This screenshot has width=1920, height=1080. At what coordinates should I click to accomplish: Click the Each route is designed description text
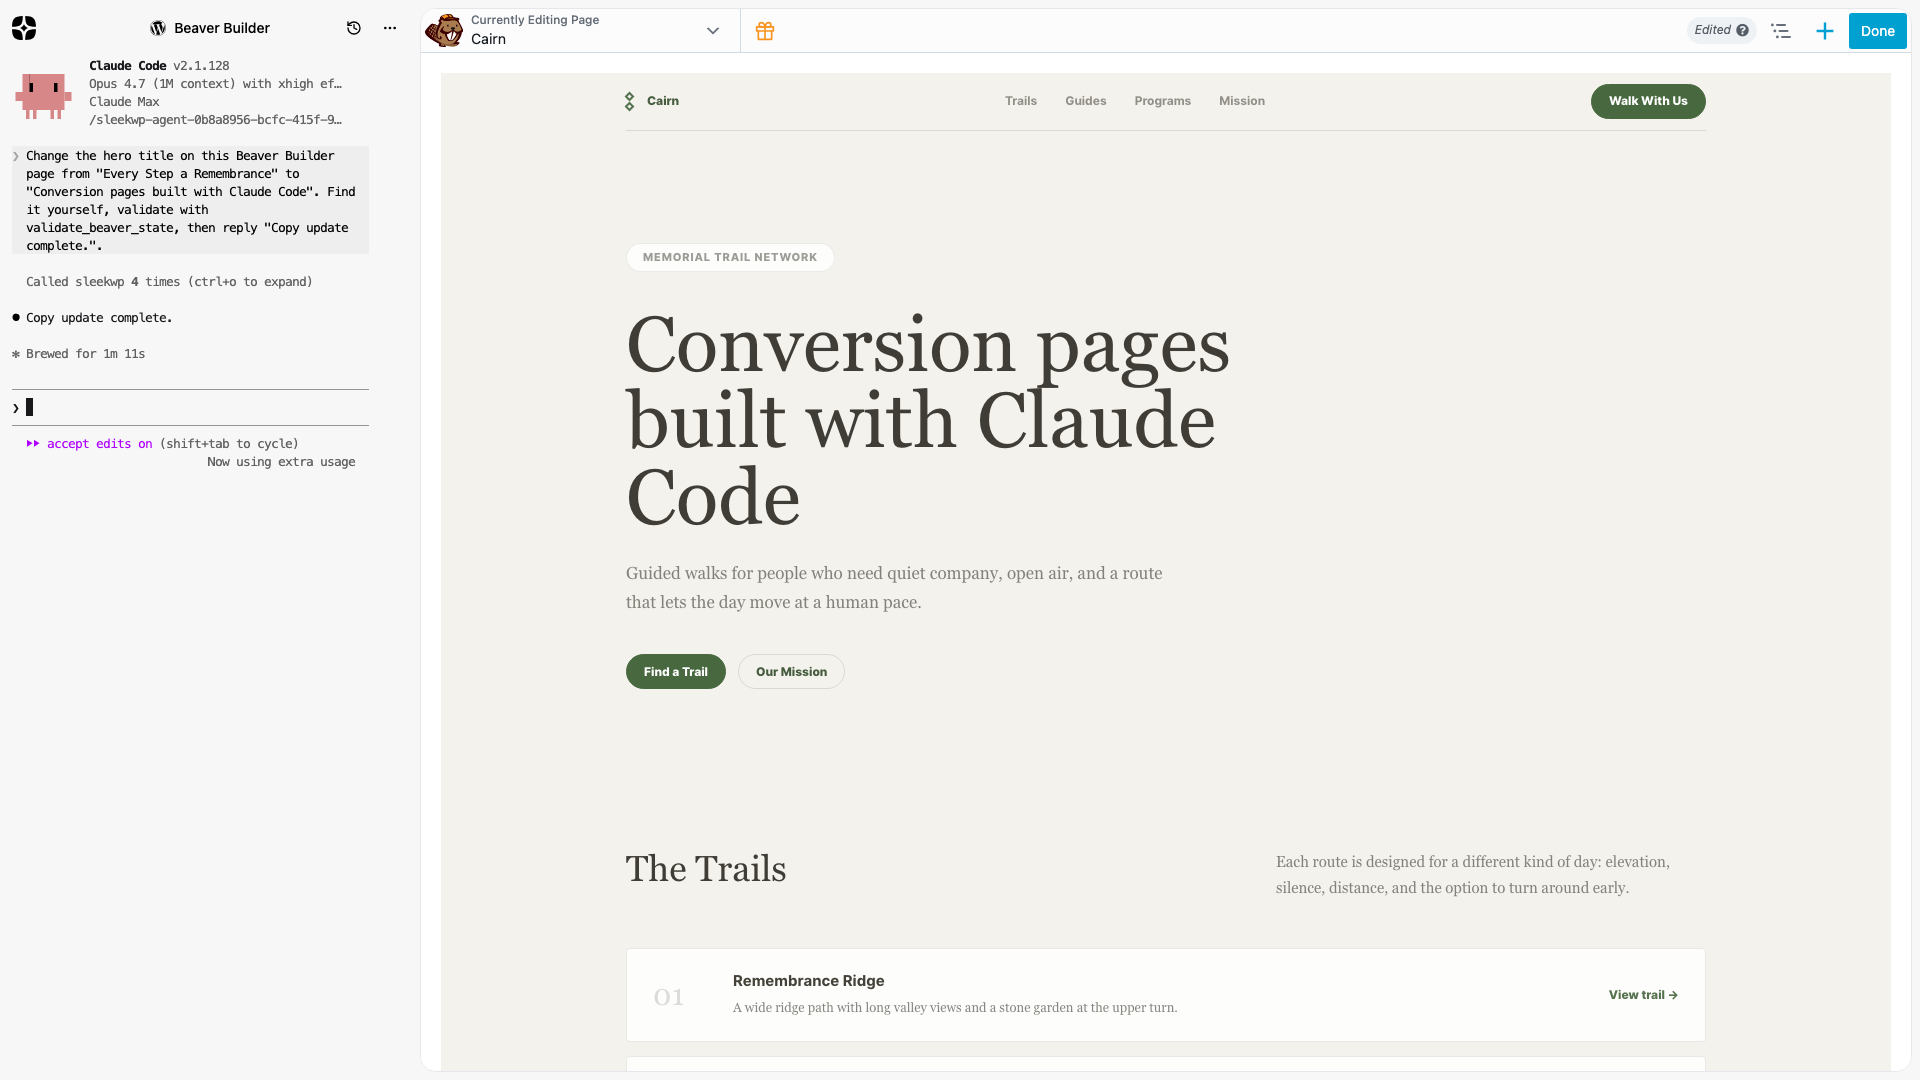[1473, 875]
